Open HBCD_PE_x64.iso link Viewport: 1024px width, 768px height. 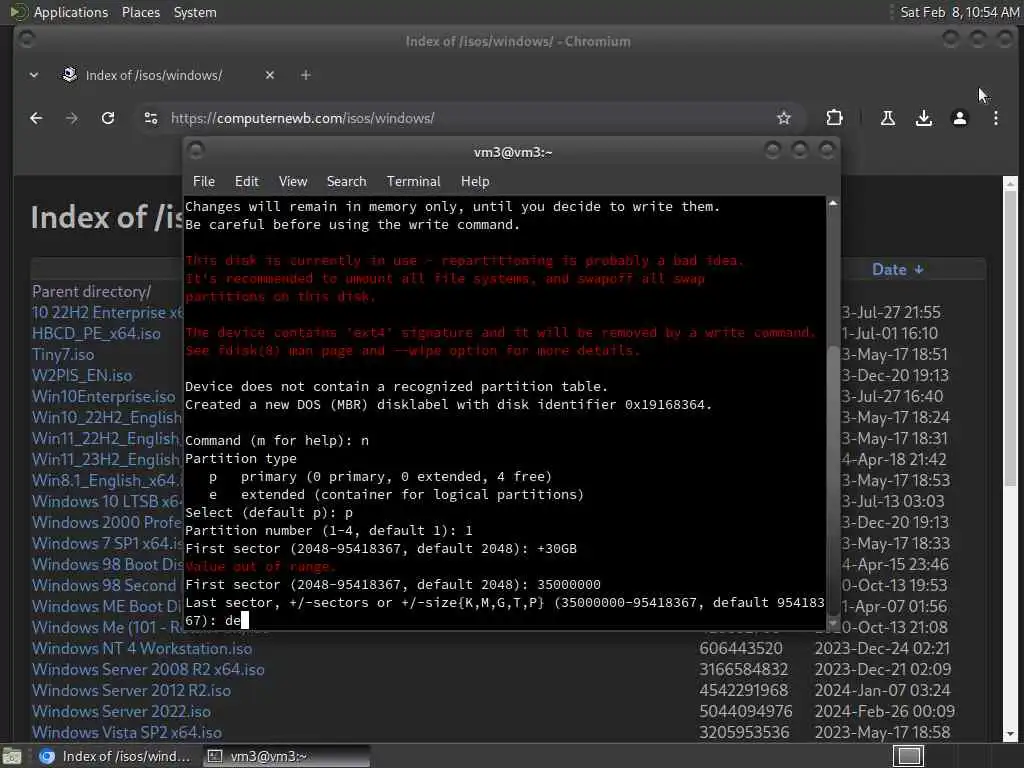pyautogui.click(x=96, y=333)
